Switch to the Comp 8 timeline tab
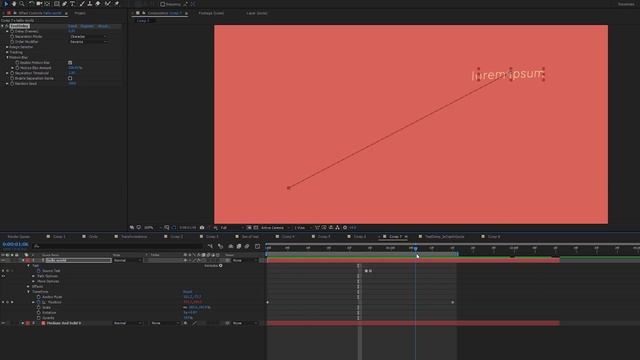 pyautogui.click(x=493, y=237)
